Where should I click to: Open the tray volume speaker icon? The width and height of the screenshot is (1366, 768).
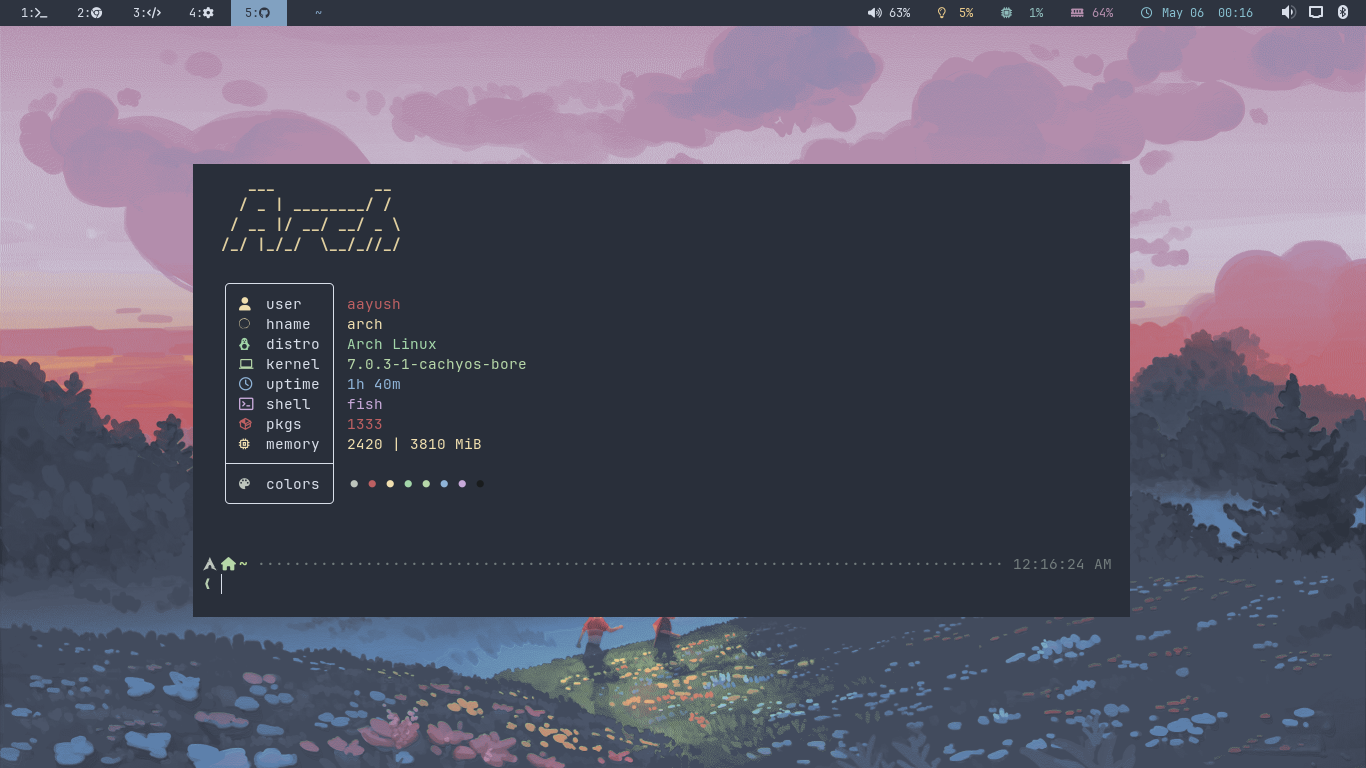pyautogui.click(x=1288, y=13)
